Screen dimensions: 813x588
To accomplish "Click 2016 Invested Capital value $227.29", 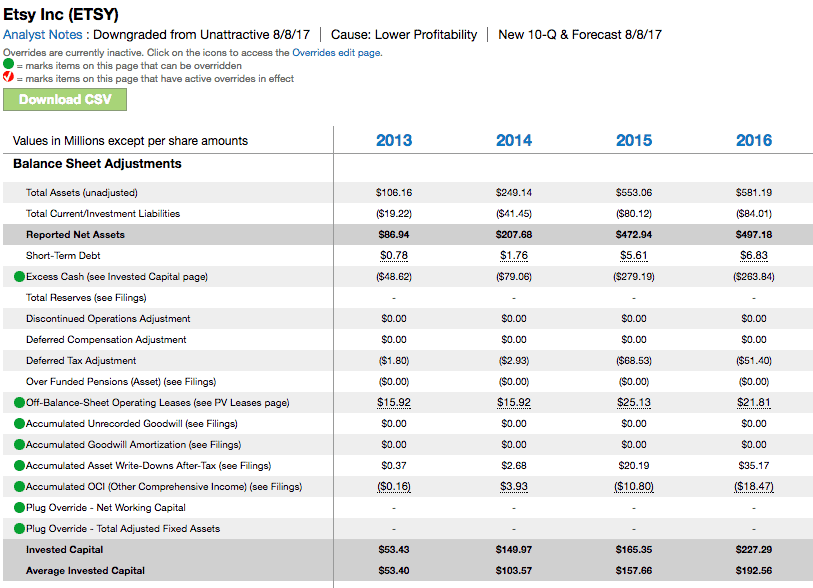I will pos(754,550).
